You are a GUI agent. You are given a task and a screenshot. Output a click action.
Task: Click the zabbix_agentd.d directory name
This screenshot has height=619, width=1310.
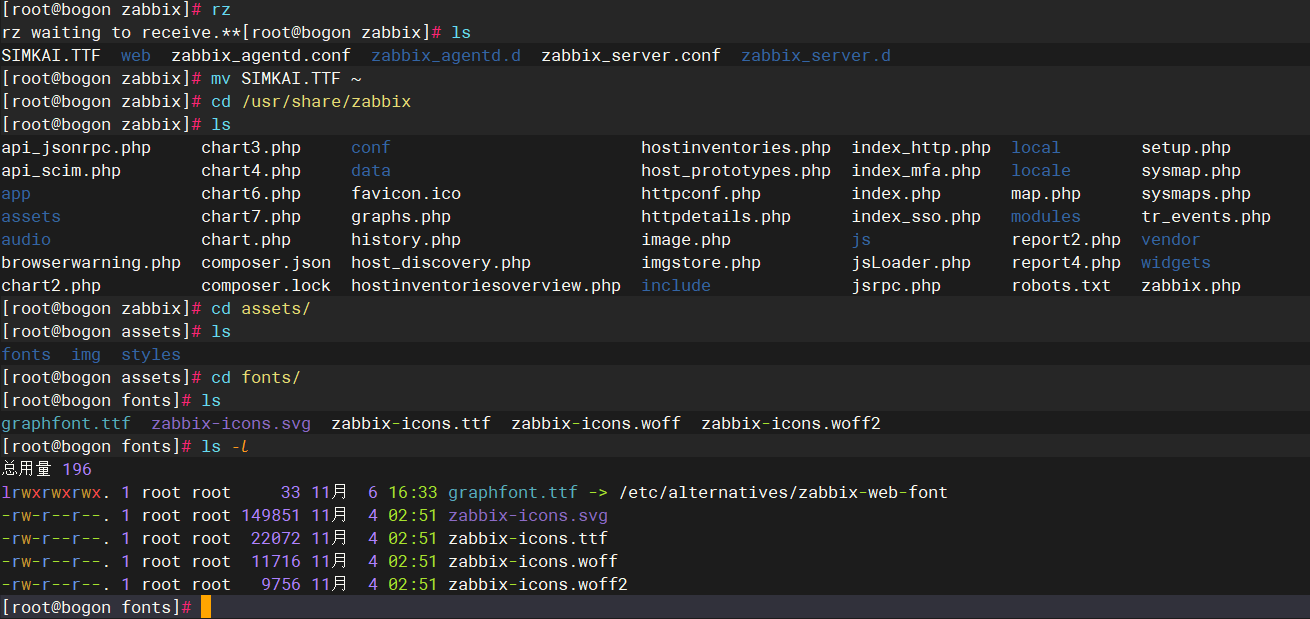click(446, 55)
